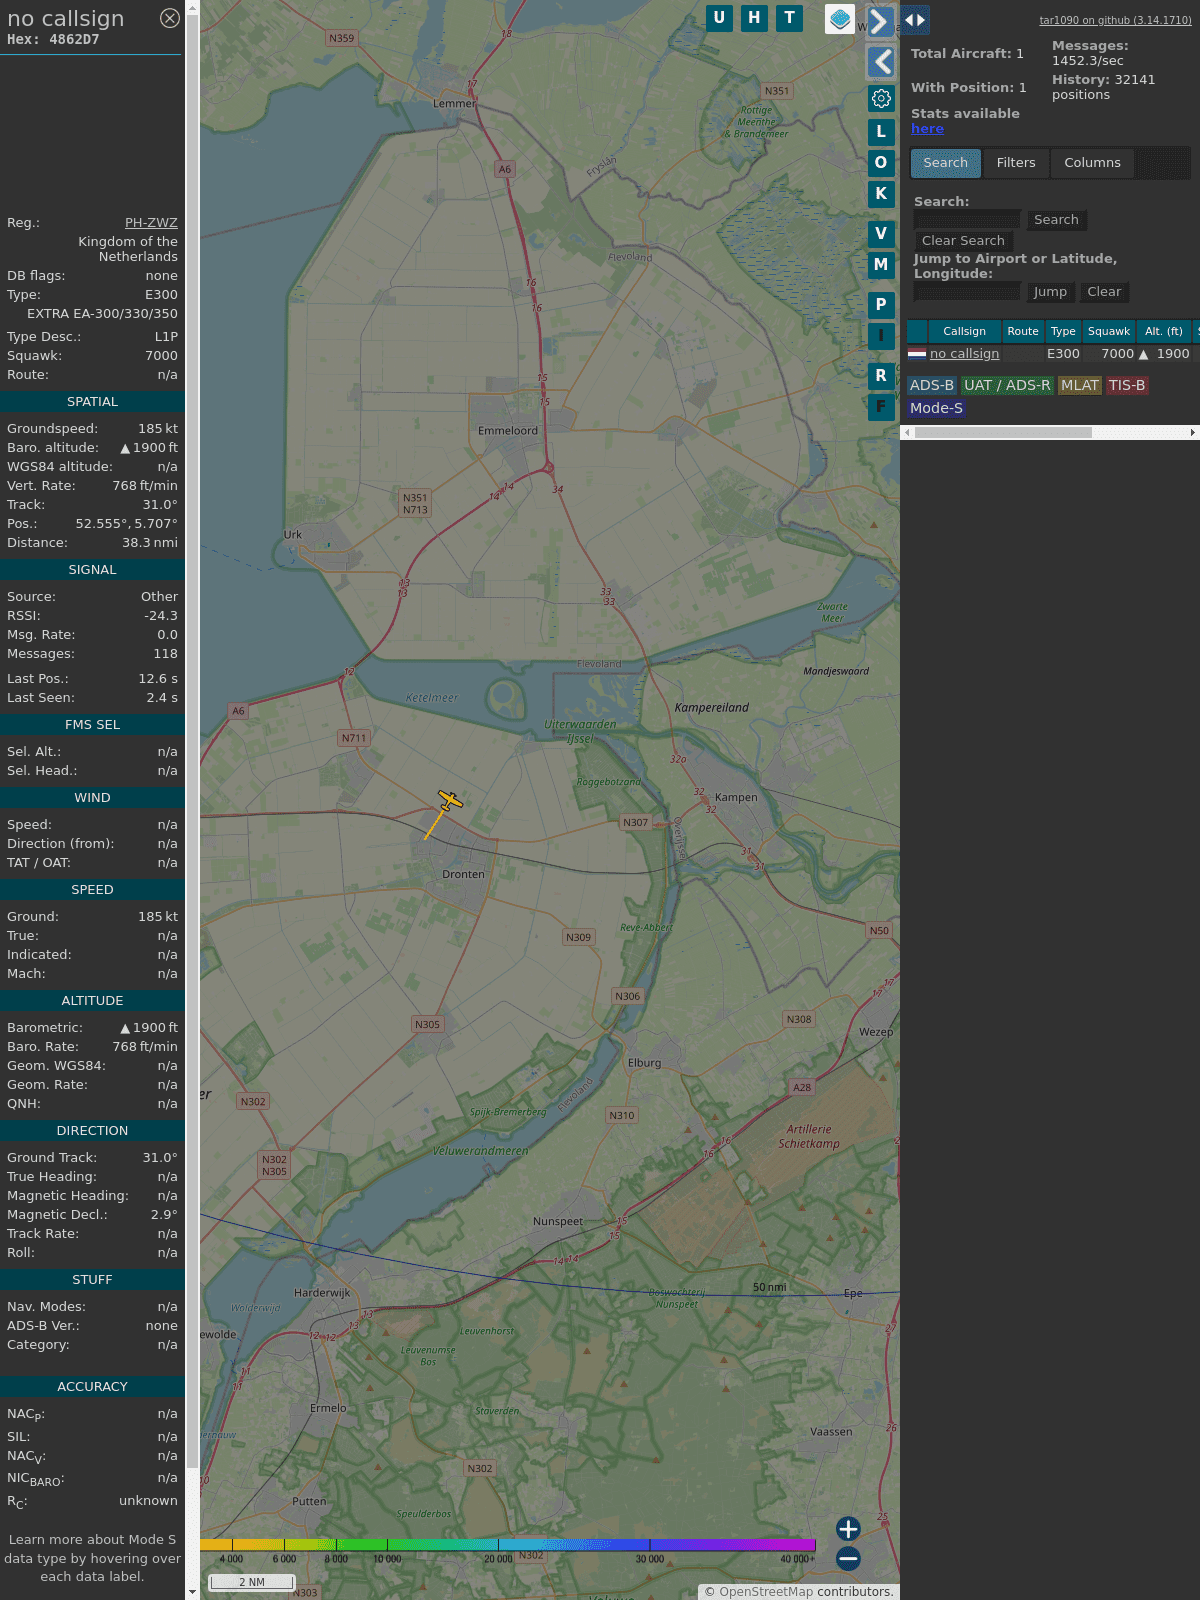Click the TIS-B legend label
The image size is (1200, 1600).
[x=1127, y=386]
